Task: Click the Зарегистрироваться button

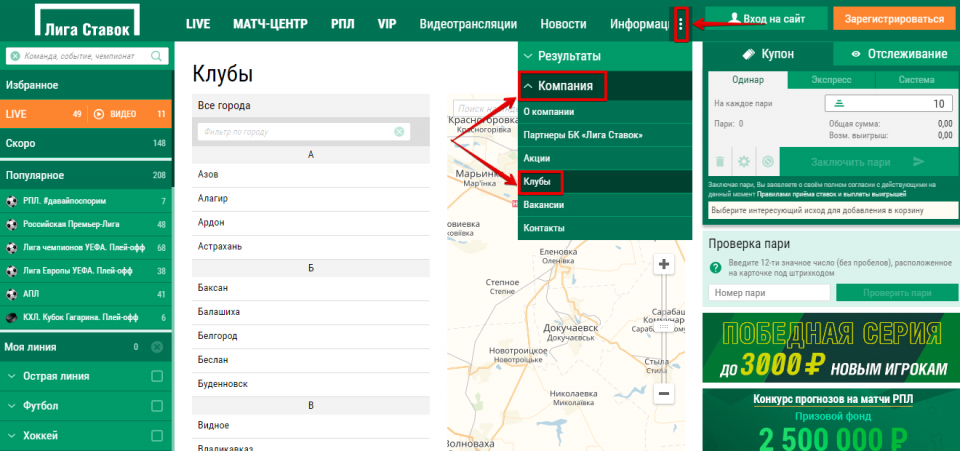Action: pyautogui.click(x=894, y=19)
